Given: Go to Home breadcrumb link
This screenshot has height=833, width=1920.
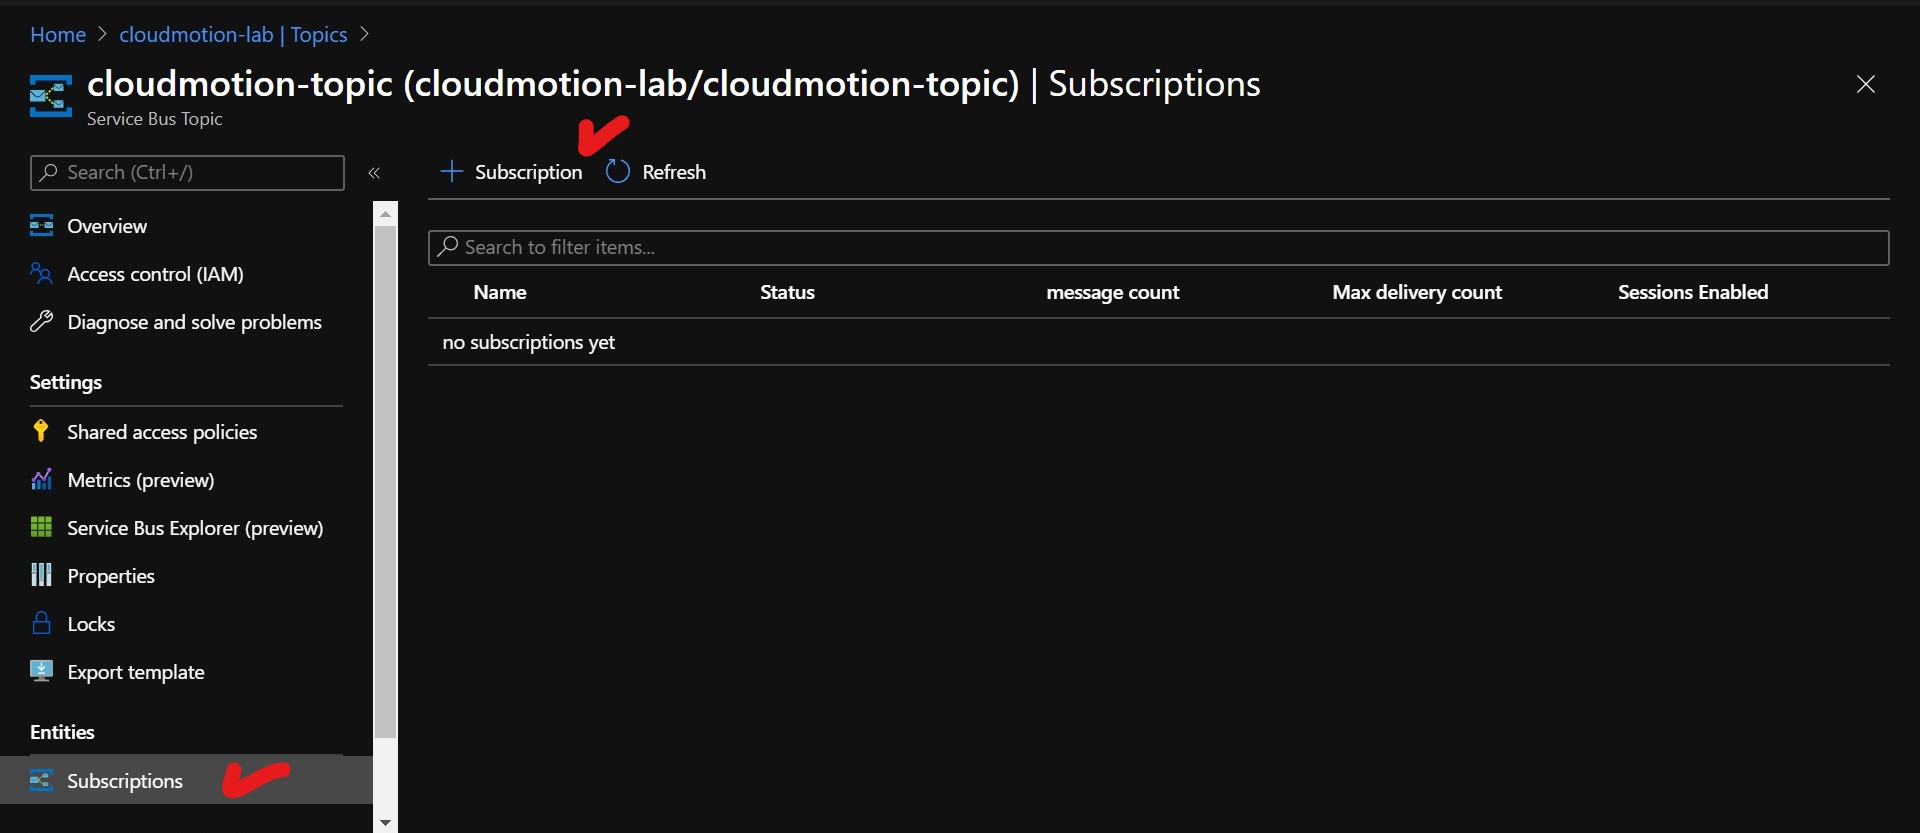Looking at the screenshot, I should [58, 35].
